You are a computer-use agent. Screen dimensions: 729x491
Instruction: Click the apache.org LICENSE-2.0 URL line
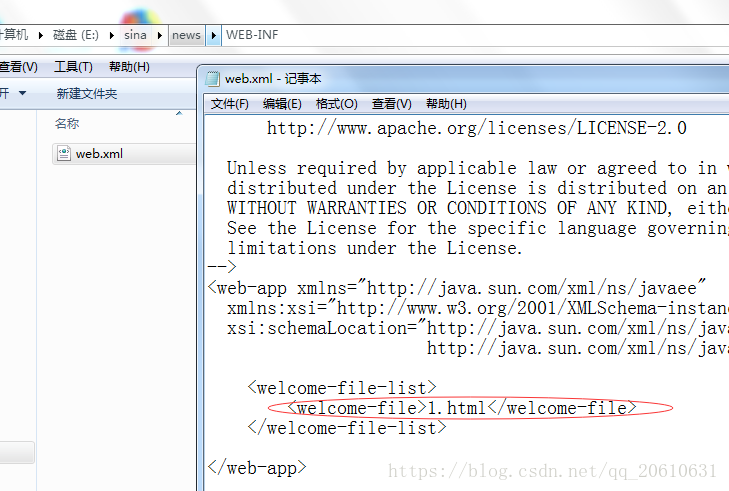[x=477, y=128]
